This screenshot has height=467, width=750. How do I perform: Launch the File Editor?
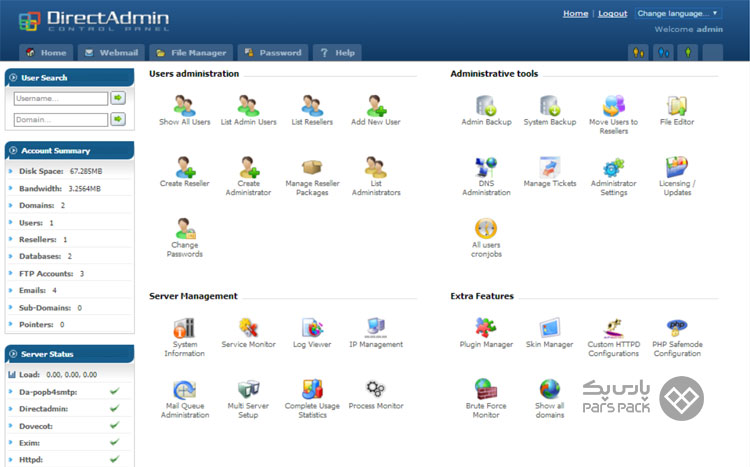(x=677, y=111)
